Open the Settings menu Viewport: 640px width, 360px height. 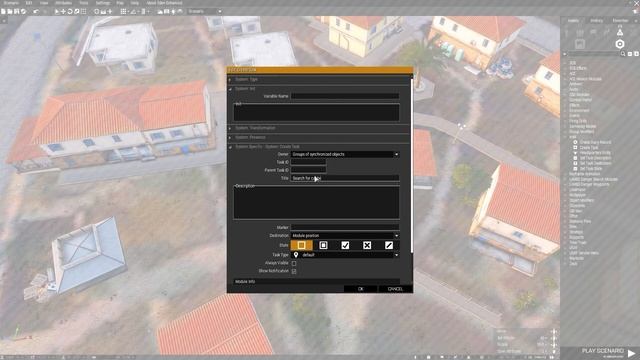tap(103, 3)
